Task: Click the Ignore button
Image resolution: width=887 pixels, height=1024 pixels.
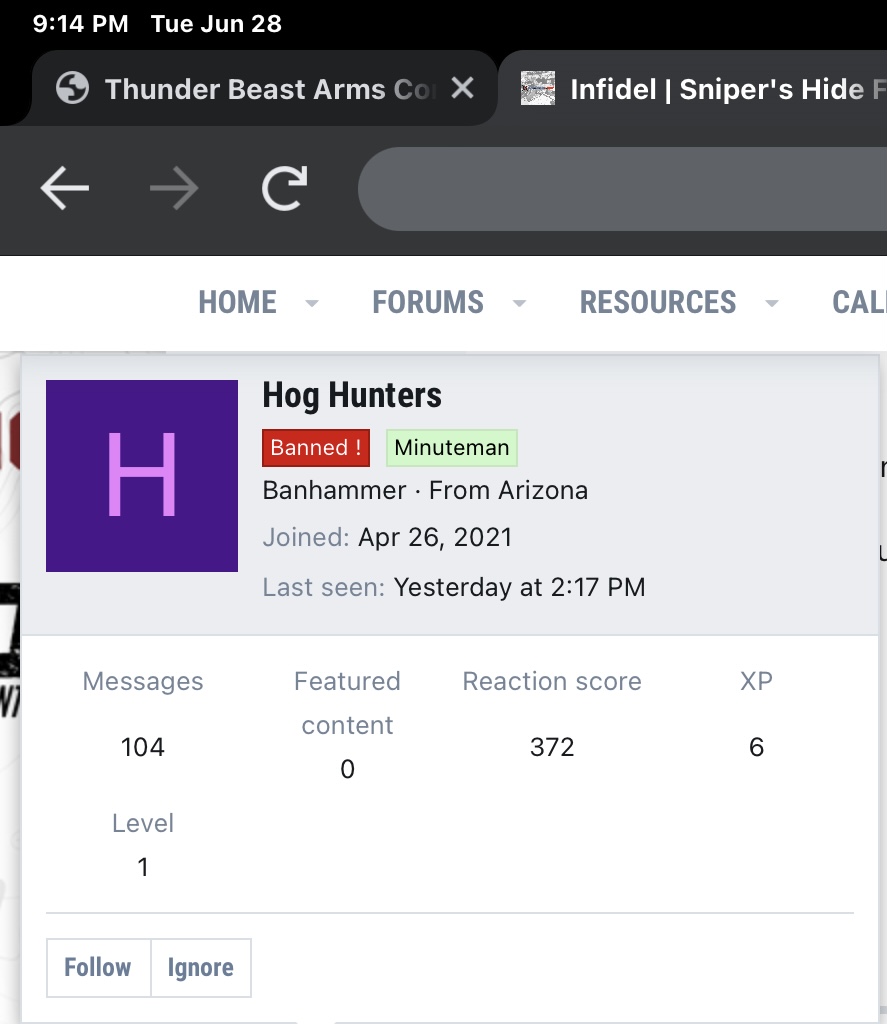Action: coord(201,968)
